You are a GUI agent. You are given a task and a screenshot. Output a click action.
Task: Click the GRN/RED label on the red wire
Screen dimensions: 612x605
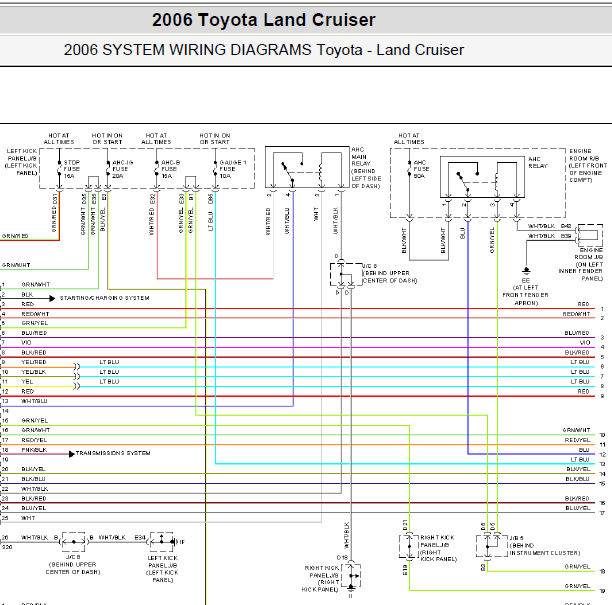pos(15,236)
